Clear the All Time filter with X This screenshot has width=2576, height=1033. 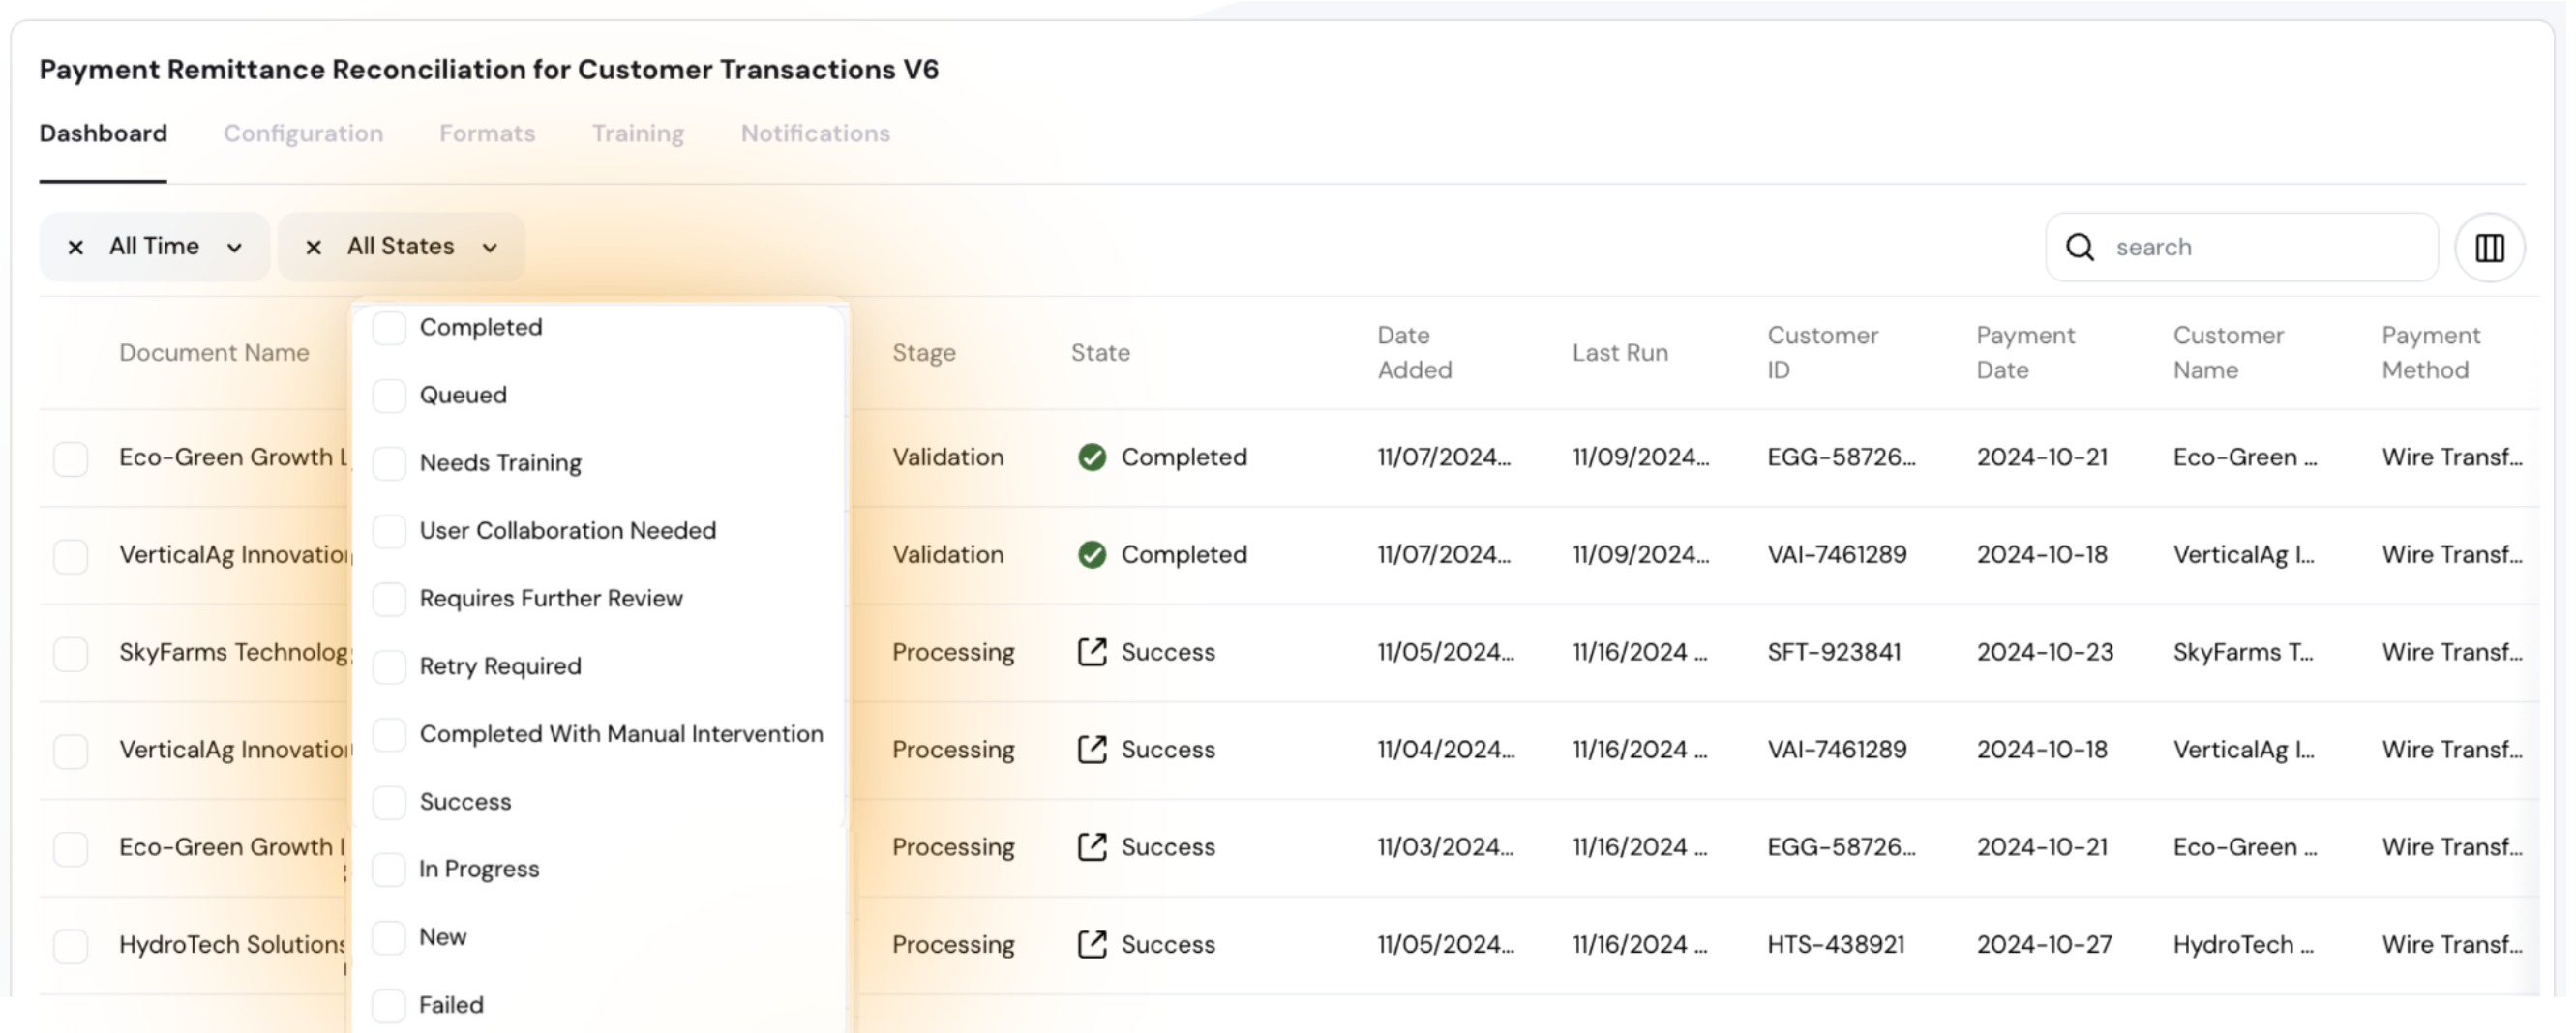point(75,247)
